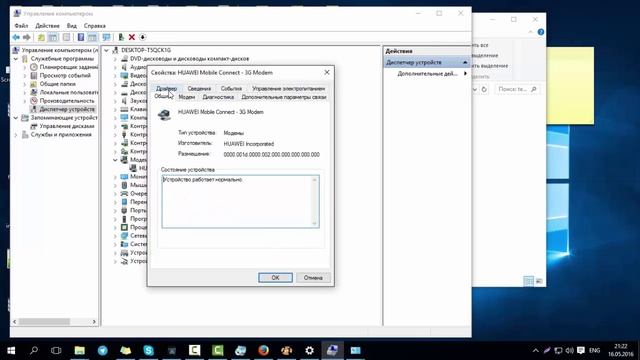Open the notification center icon
Viewport: 640px width, 360px height.
(581, 351)
